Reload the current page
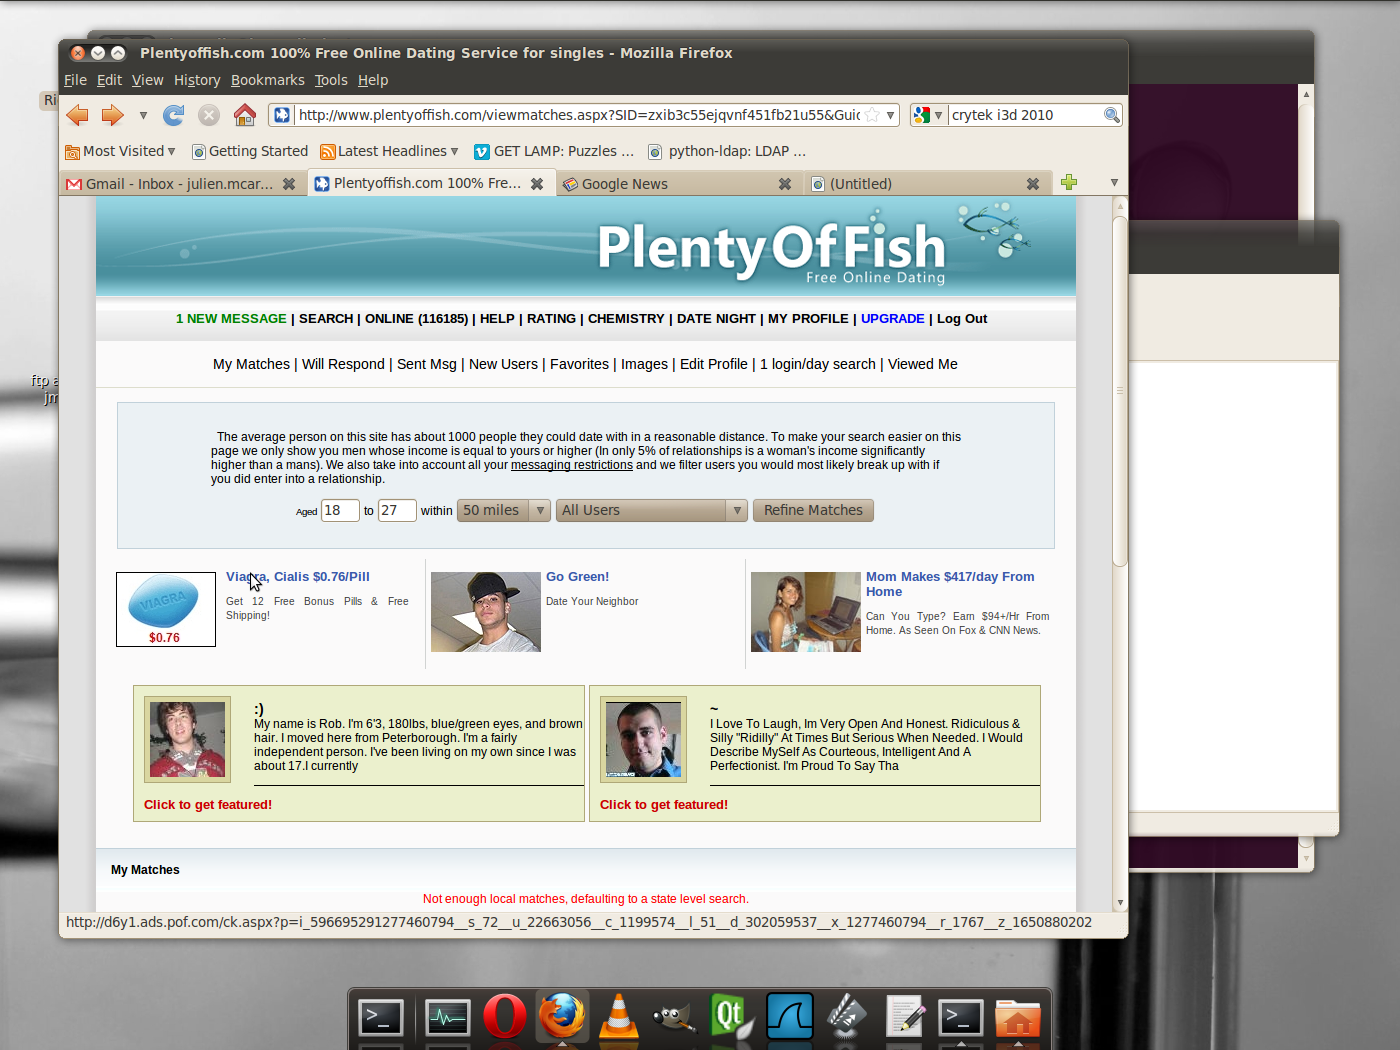This screenshot has width=1400, height=1050. (174, 115)
